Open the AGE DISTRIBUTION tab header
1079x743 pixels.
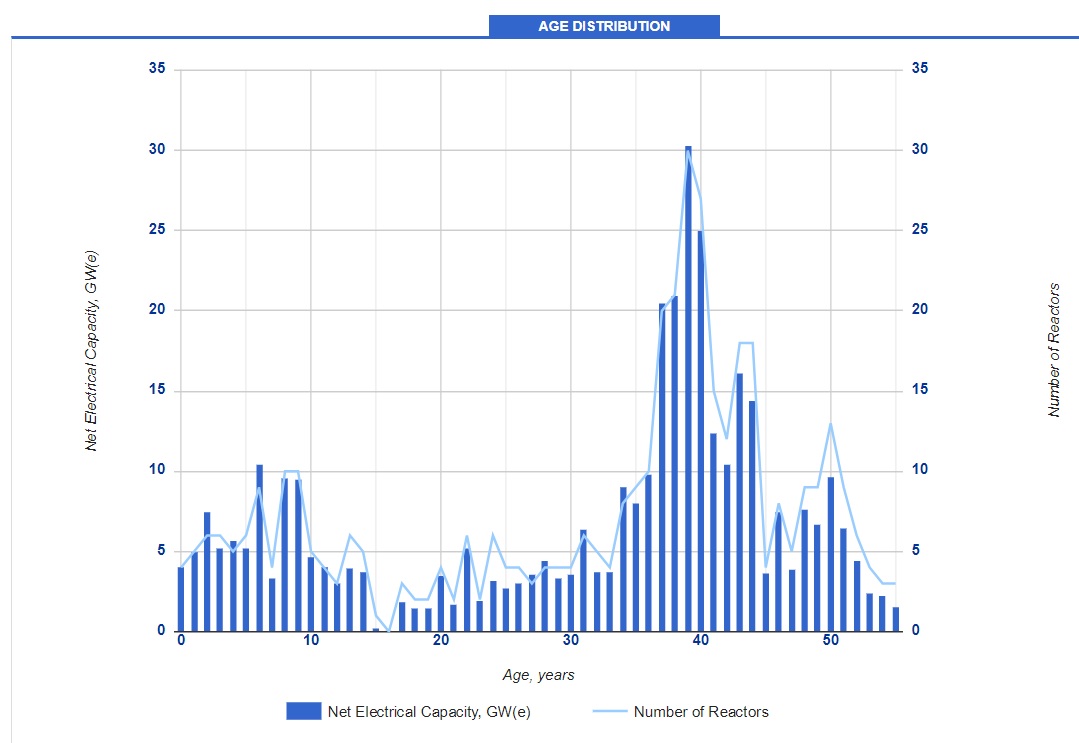click(604, 26)
